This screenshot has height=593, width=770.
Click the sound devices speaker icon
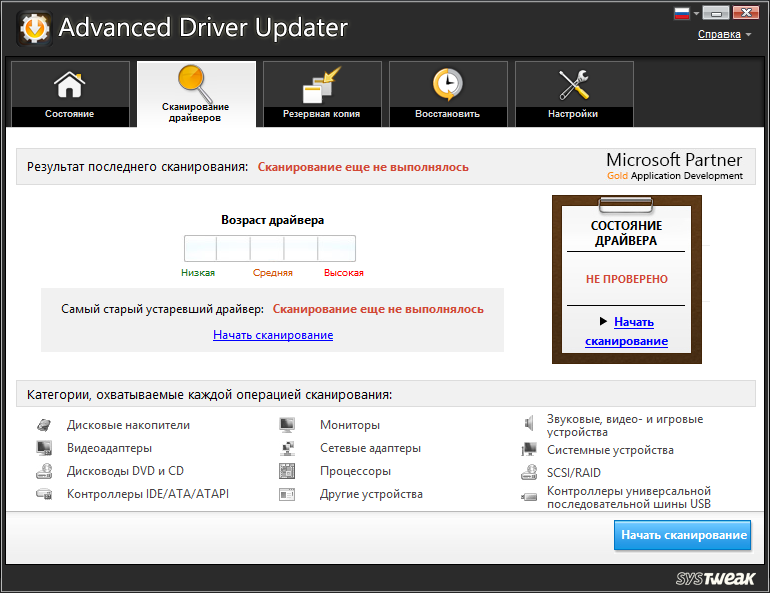click(x=529, y=425)
